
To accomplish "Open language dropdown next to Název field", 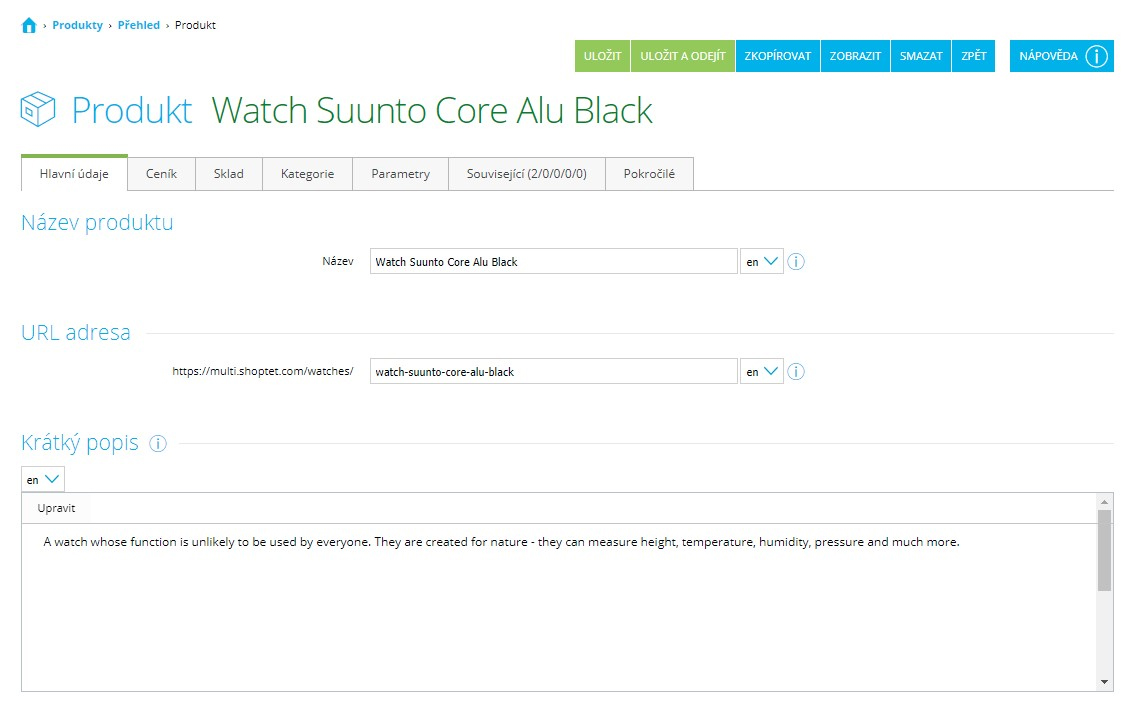I will coord(762,262).
